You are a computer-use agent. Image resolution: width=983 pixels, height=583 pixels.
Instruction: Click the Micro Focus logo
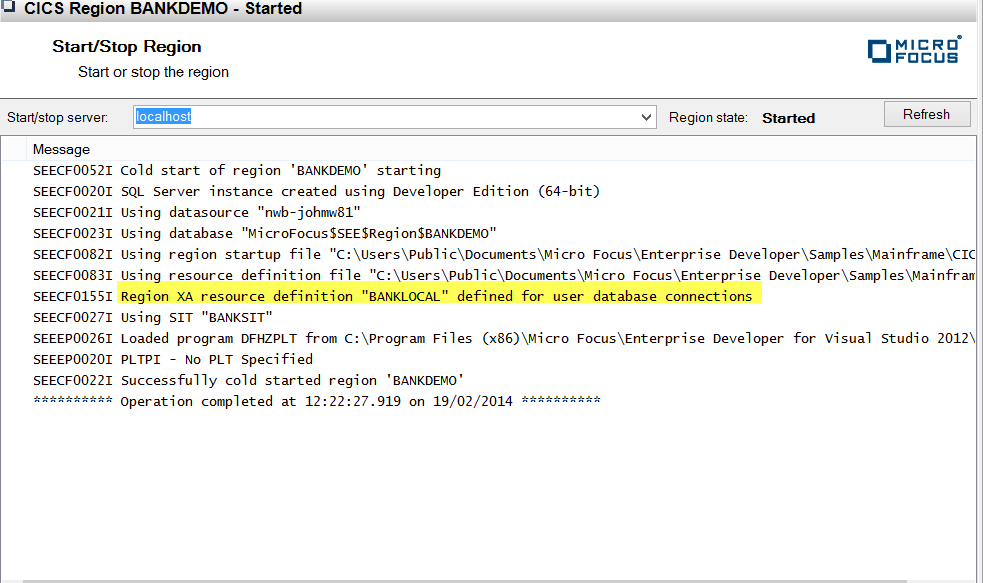(x=914, y=51)
